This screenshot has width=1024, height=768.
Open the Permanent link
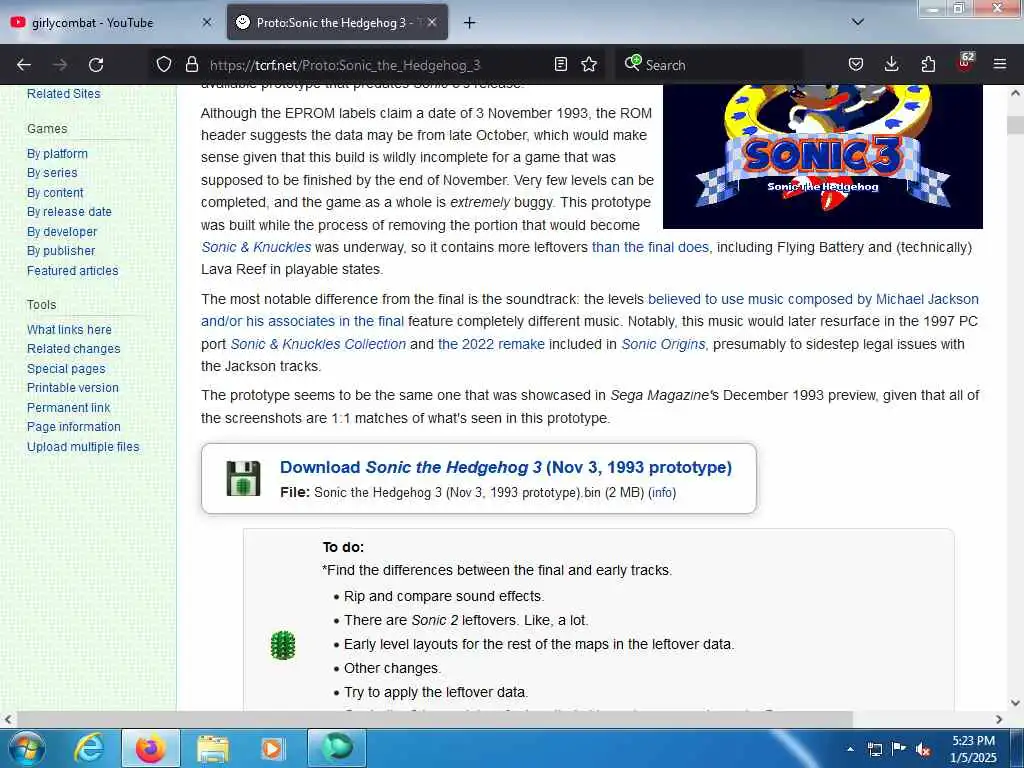(69, 408)
